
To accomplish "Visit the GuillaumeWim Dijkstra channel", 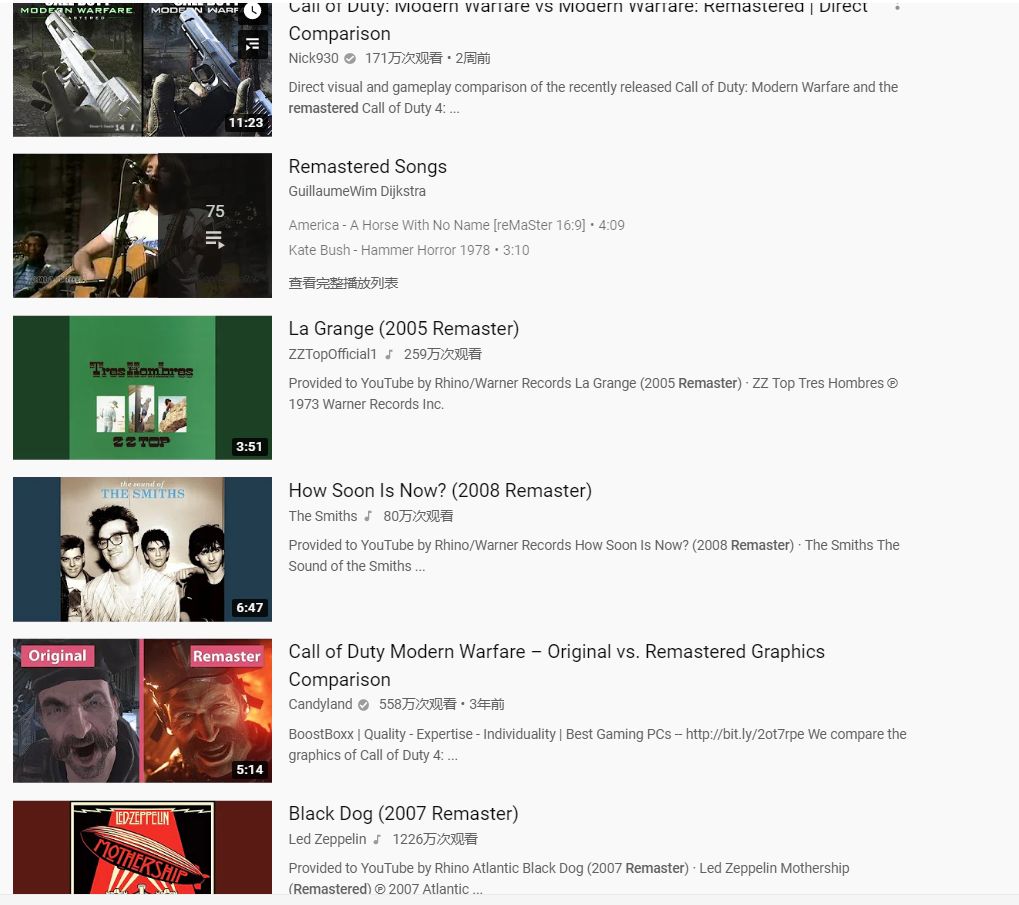I will (x=357, y=191).
